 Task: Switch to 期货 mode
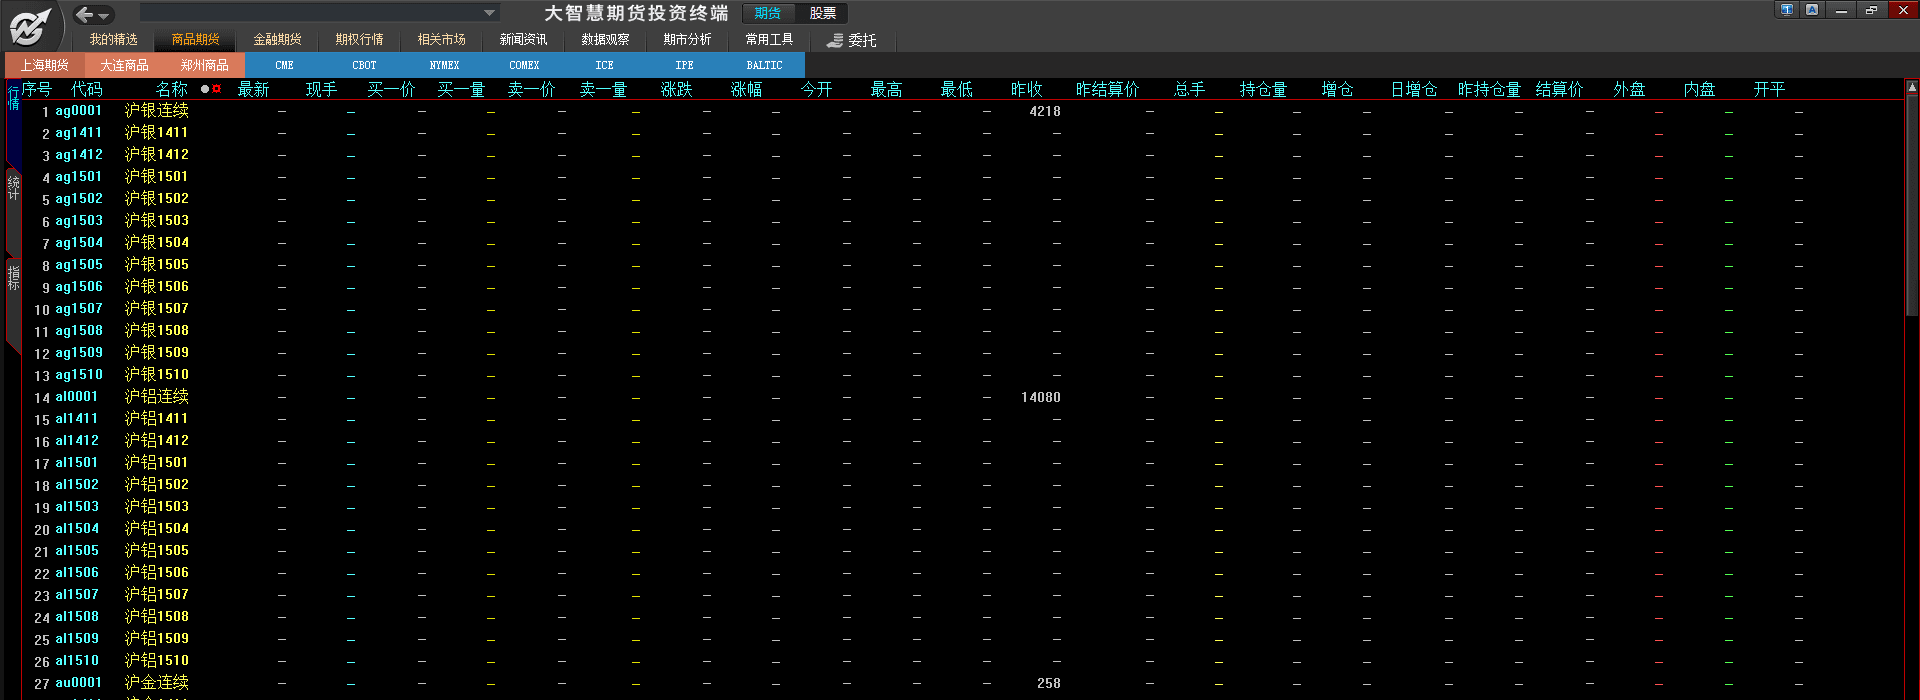768,13
